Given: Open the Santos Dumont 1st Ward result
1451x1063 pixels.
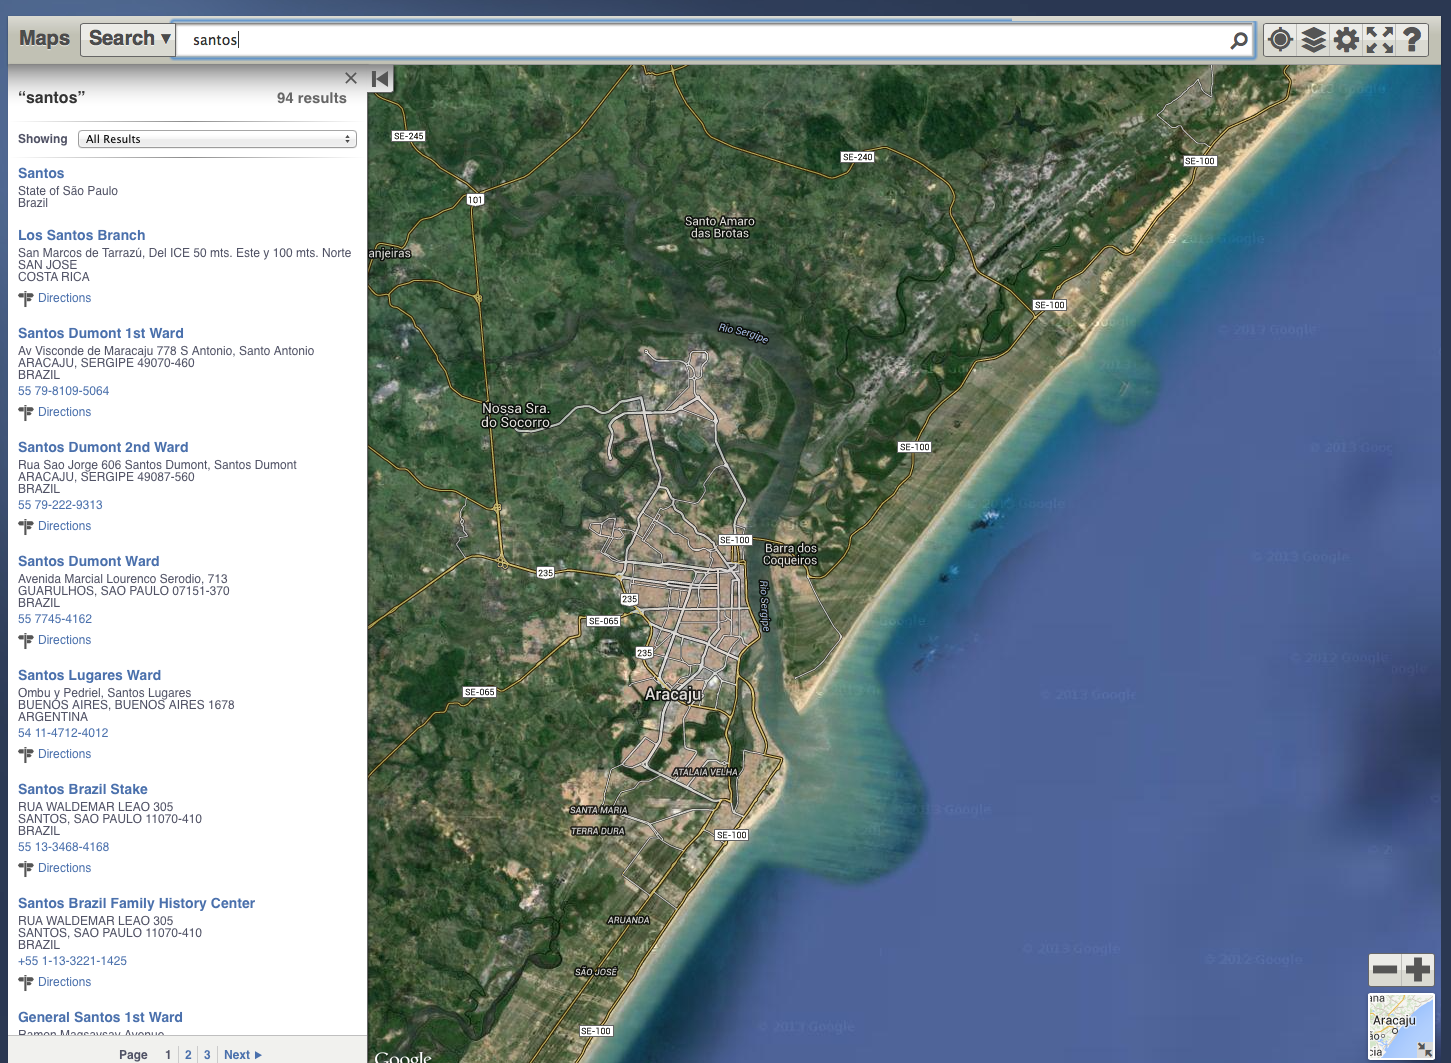Looking at the screenshot, I should 101,333.
